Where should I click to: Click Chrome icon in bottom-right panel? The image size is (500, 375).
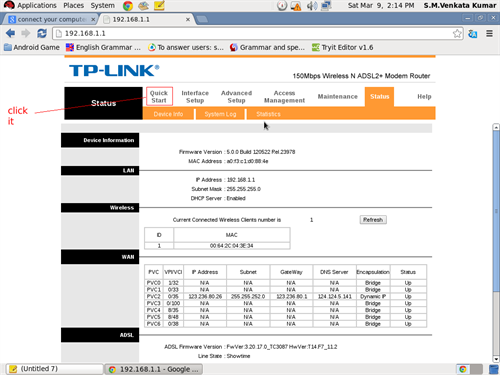[x=463, y=369]
